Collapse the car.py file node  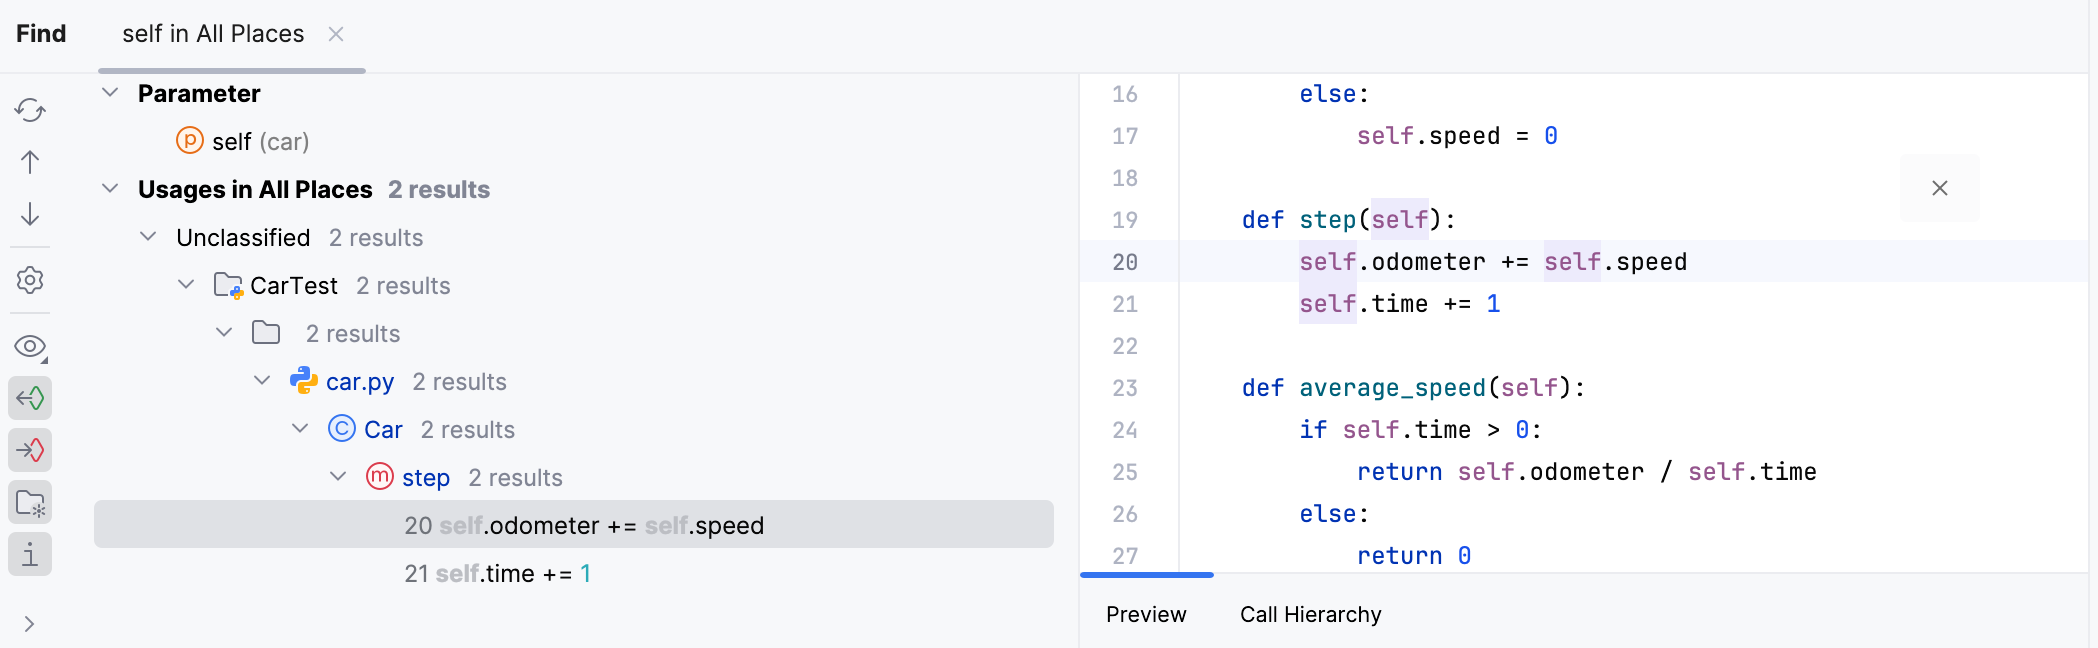tap(262, 381)
